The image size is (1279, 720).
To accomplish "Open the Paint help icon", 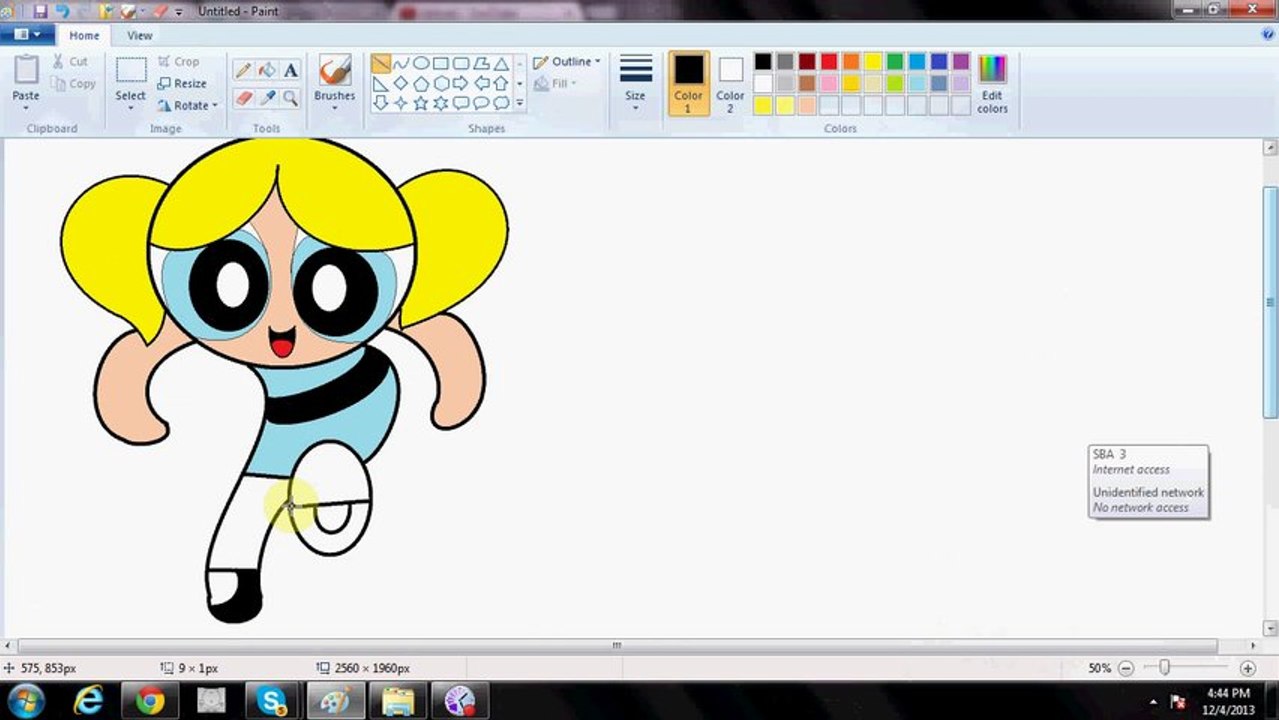I will pos(1268,35).
